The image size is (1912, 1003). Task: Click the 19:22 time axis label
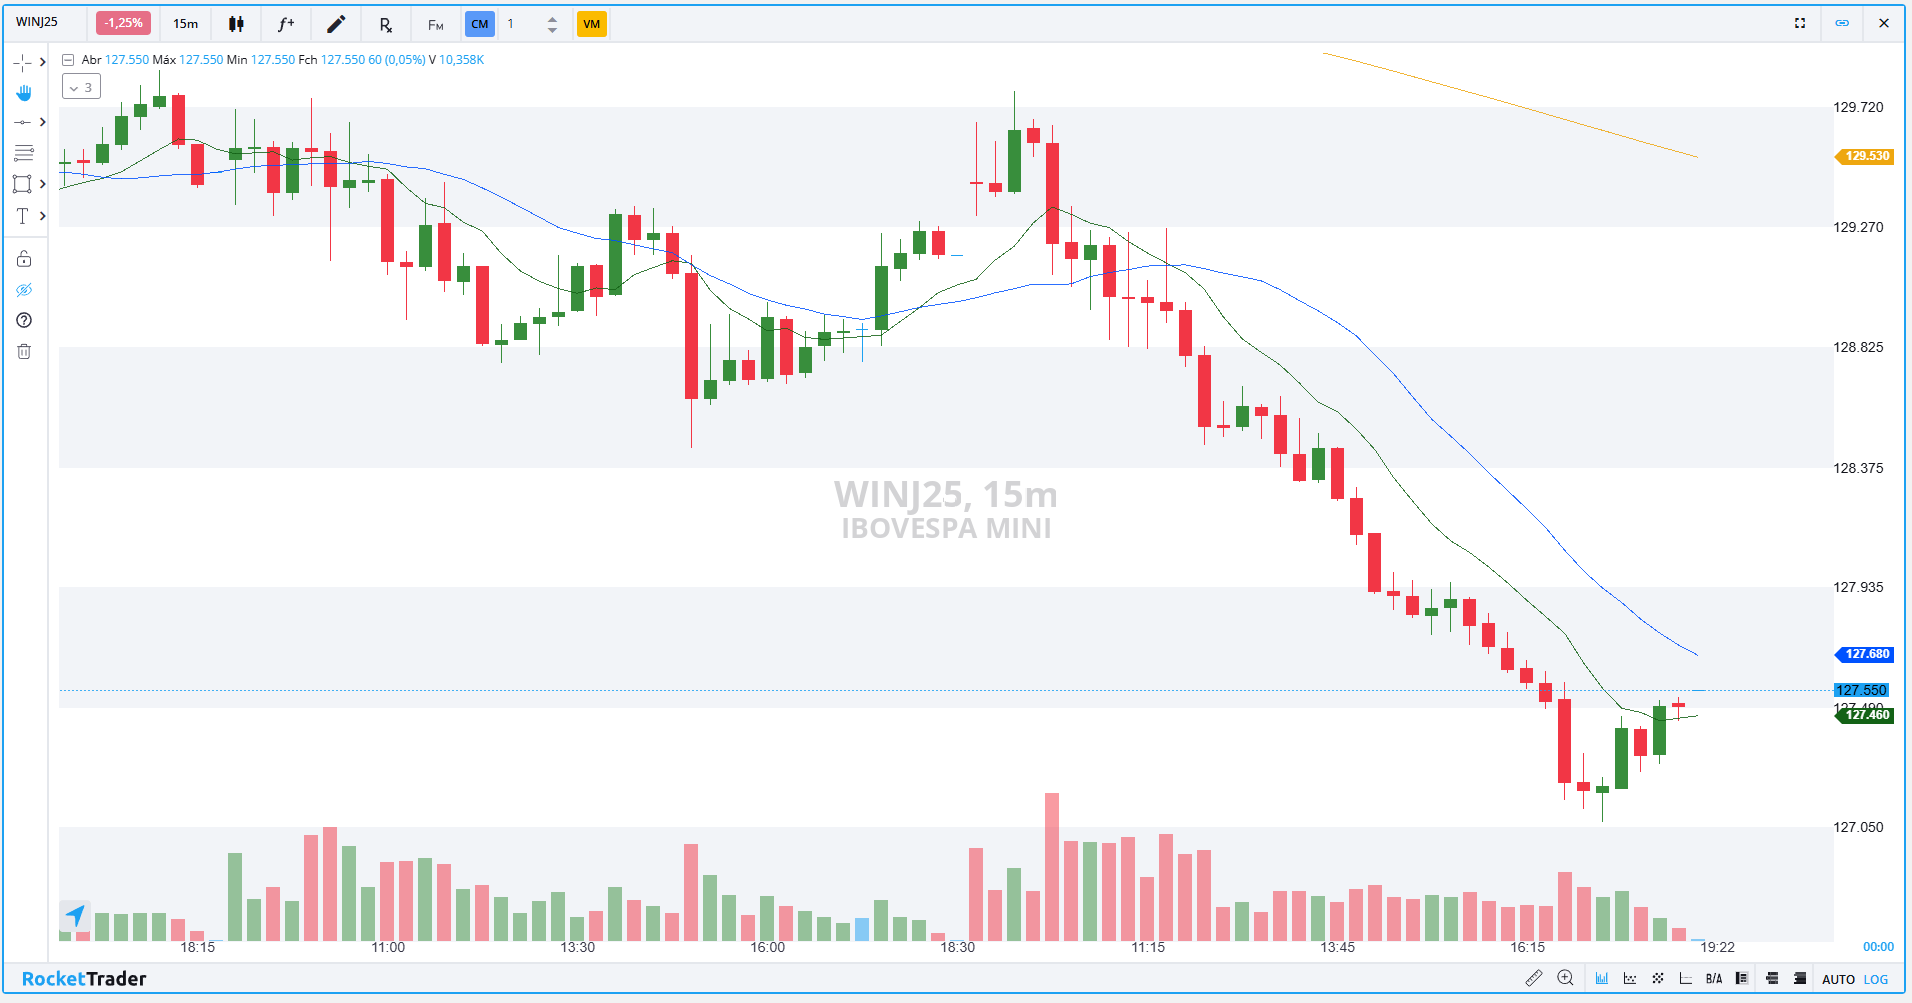[1718, 947]
